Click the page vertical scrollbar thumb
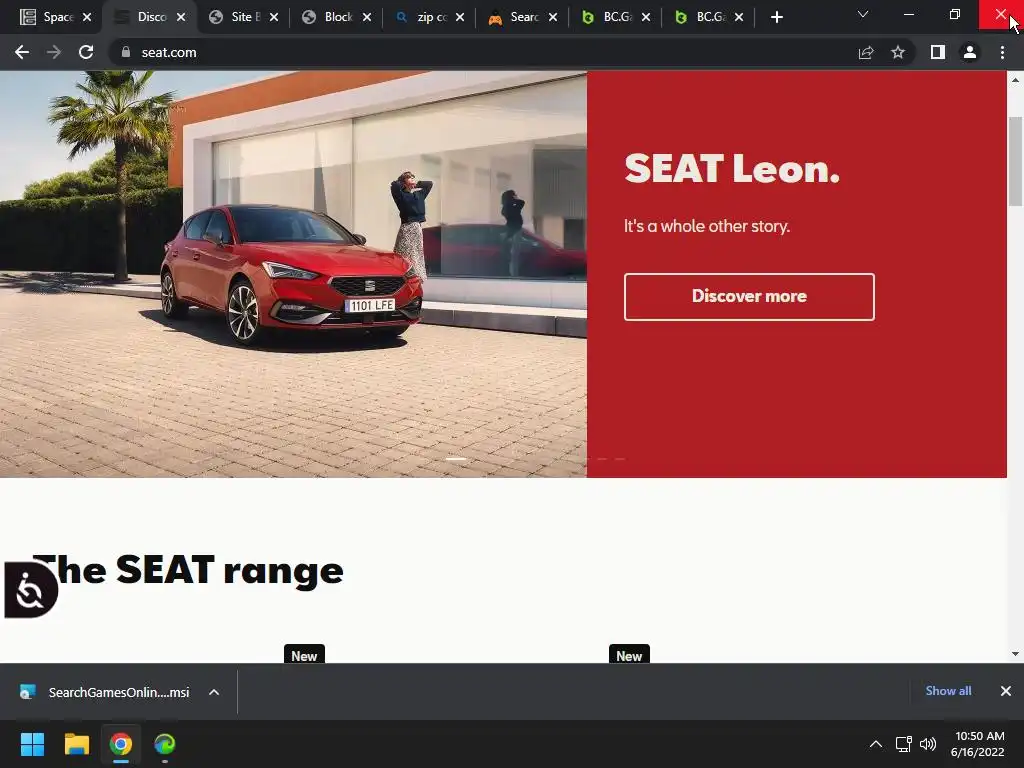The width and height of the screenshot is (1024, 768). pyautogui.click(x=1016, y=161)
